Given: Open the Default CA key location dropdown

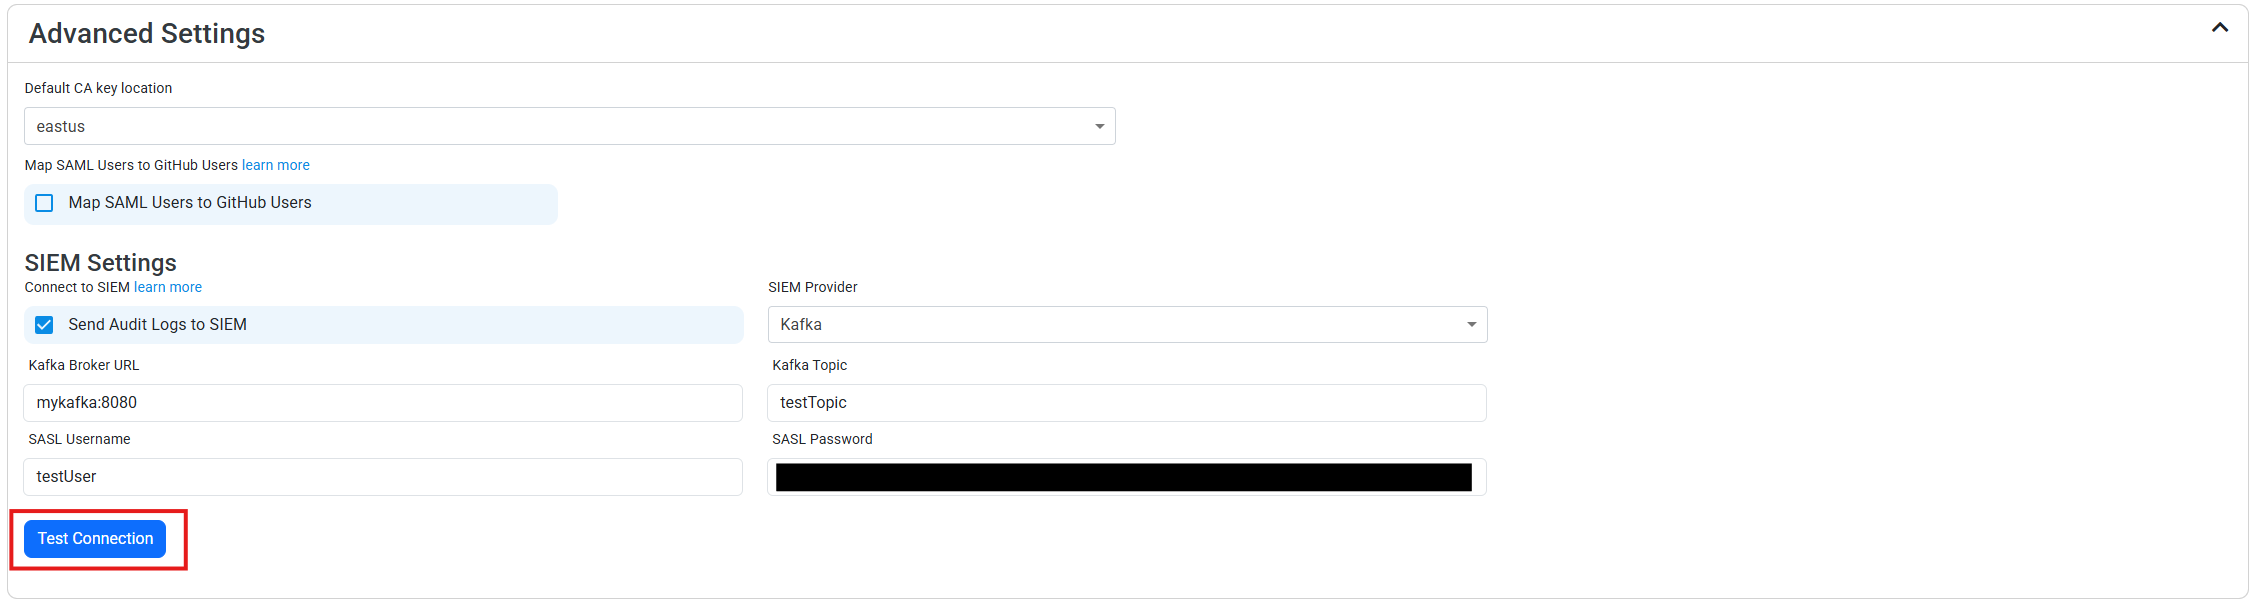Looking at the screenshot, I should pos(1097,126).
